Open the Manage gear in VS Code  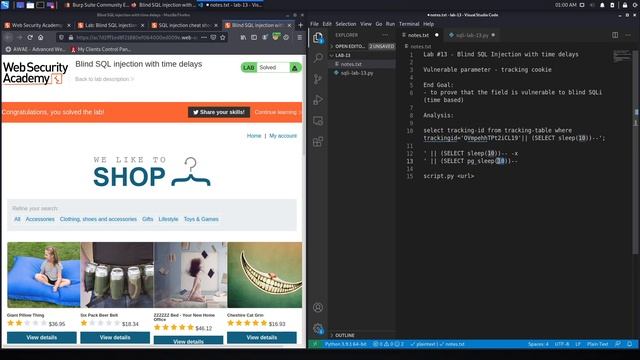point(318,328)
